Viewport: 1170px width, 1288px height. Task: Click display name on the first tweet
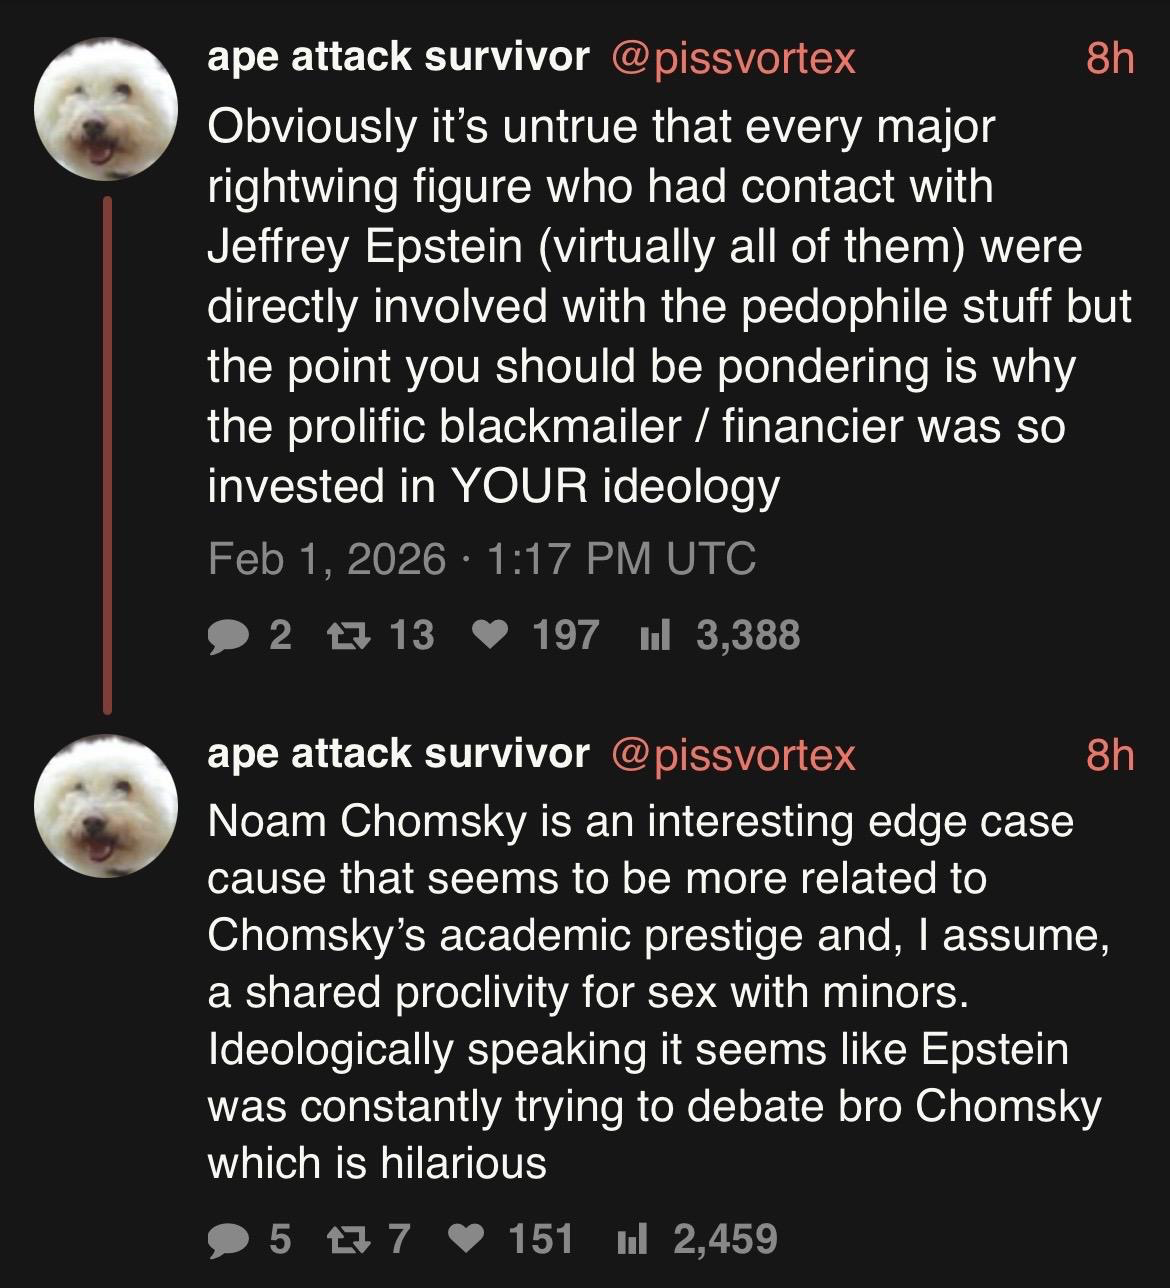click(x=398, y=58)
